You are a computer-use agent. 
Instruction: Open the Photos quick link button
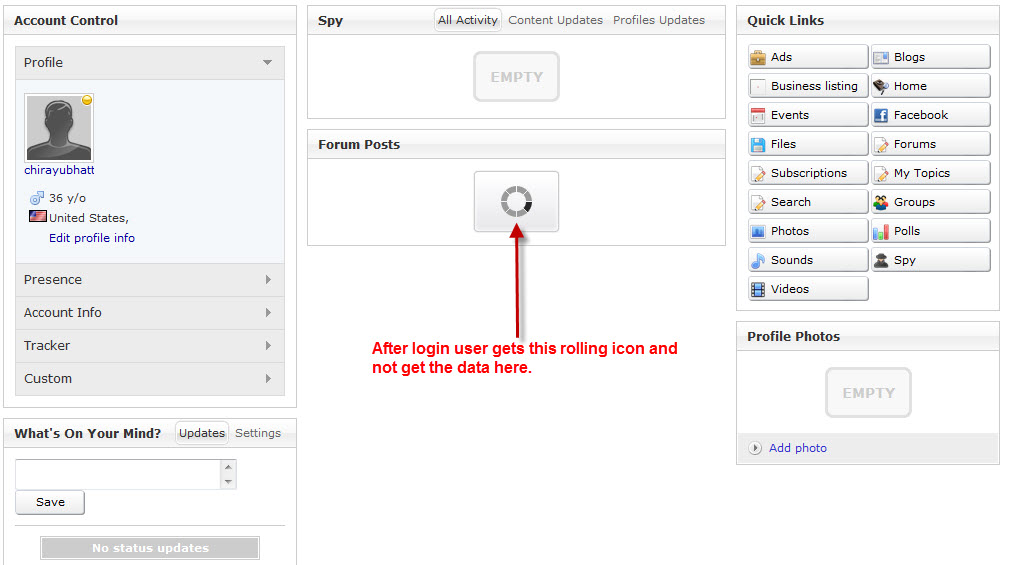(x=808, y=231)
